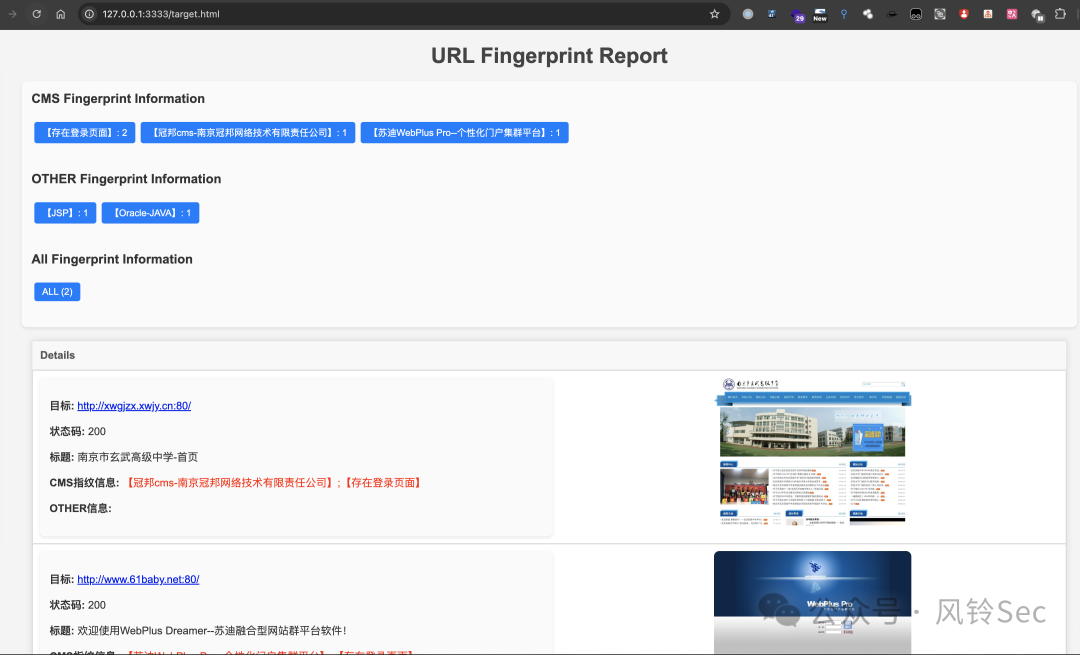The height and width of the screenshot is (655, 1080).
Task: Open the pink translate extension icon
Action: tap(1012, 14)
